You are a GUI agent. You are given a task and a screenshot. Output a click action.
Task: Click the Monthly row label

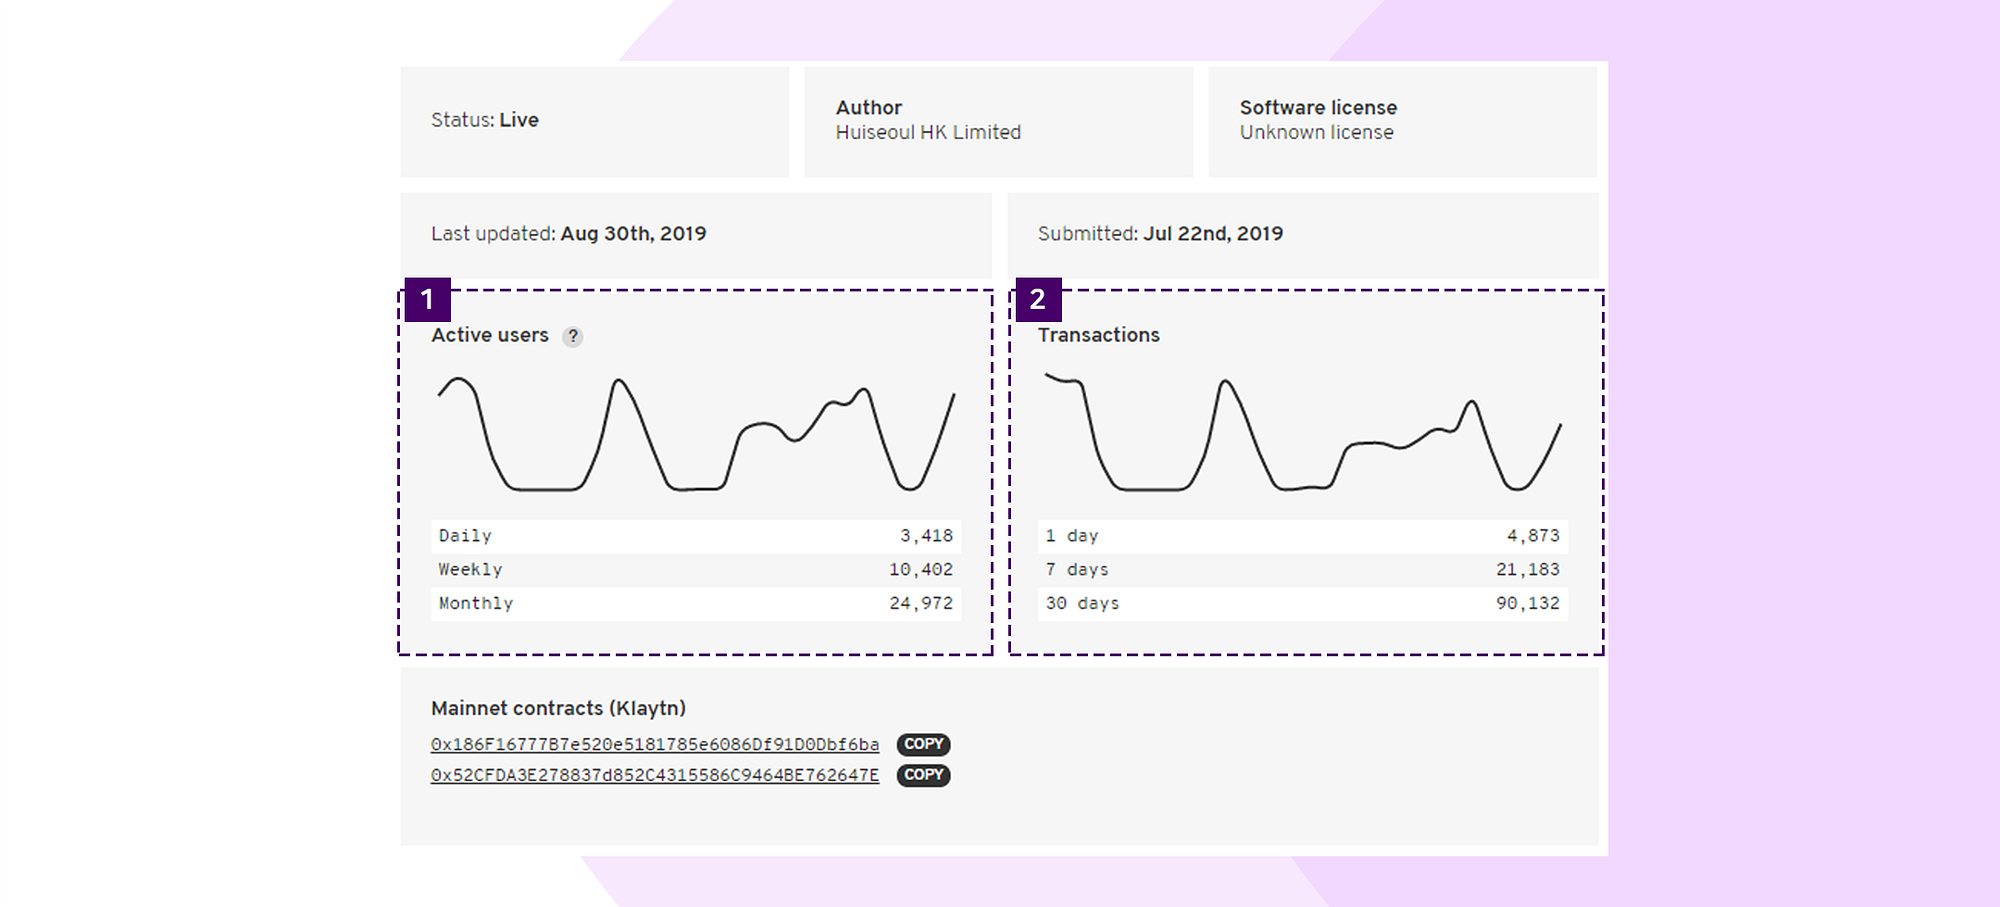pyautogui.click(x=476, y=604)
